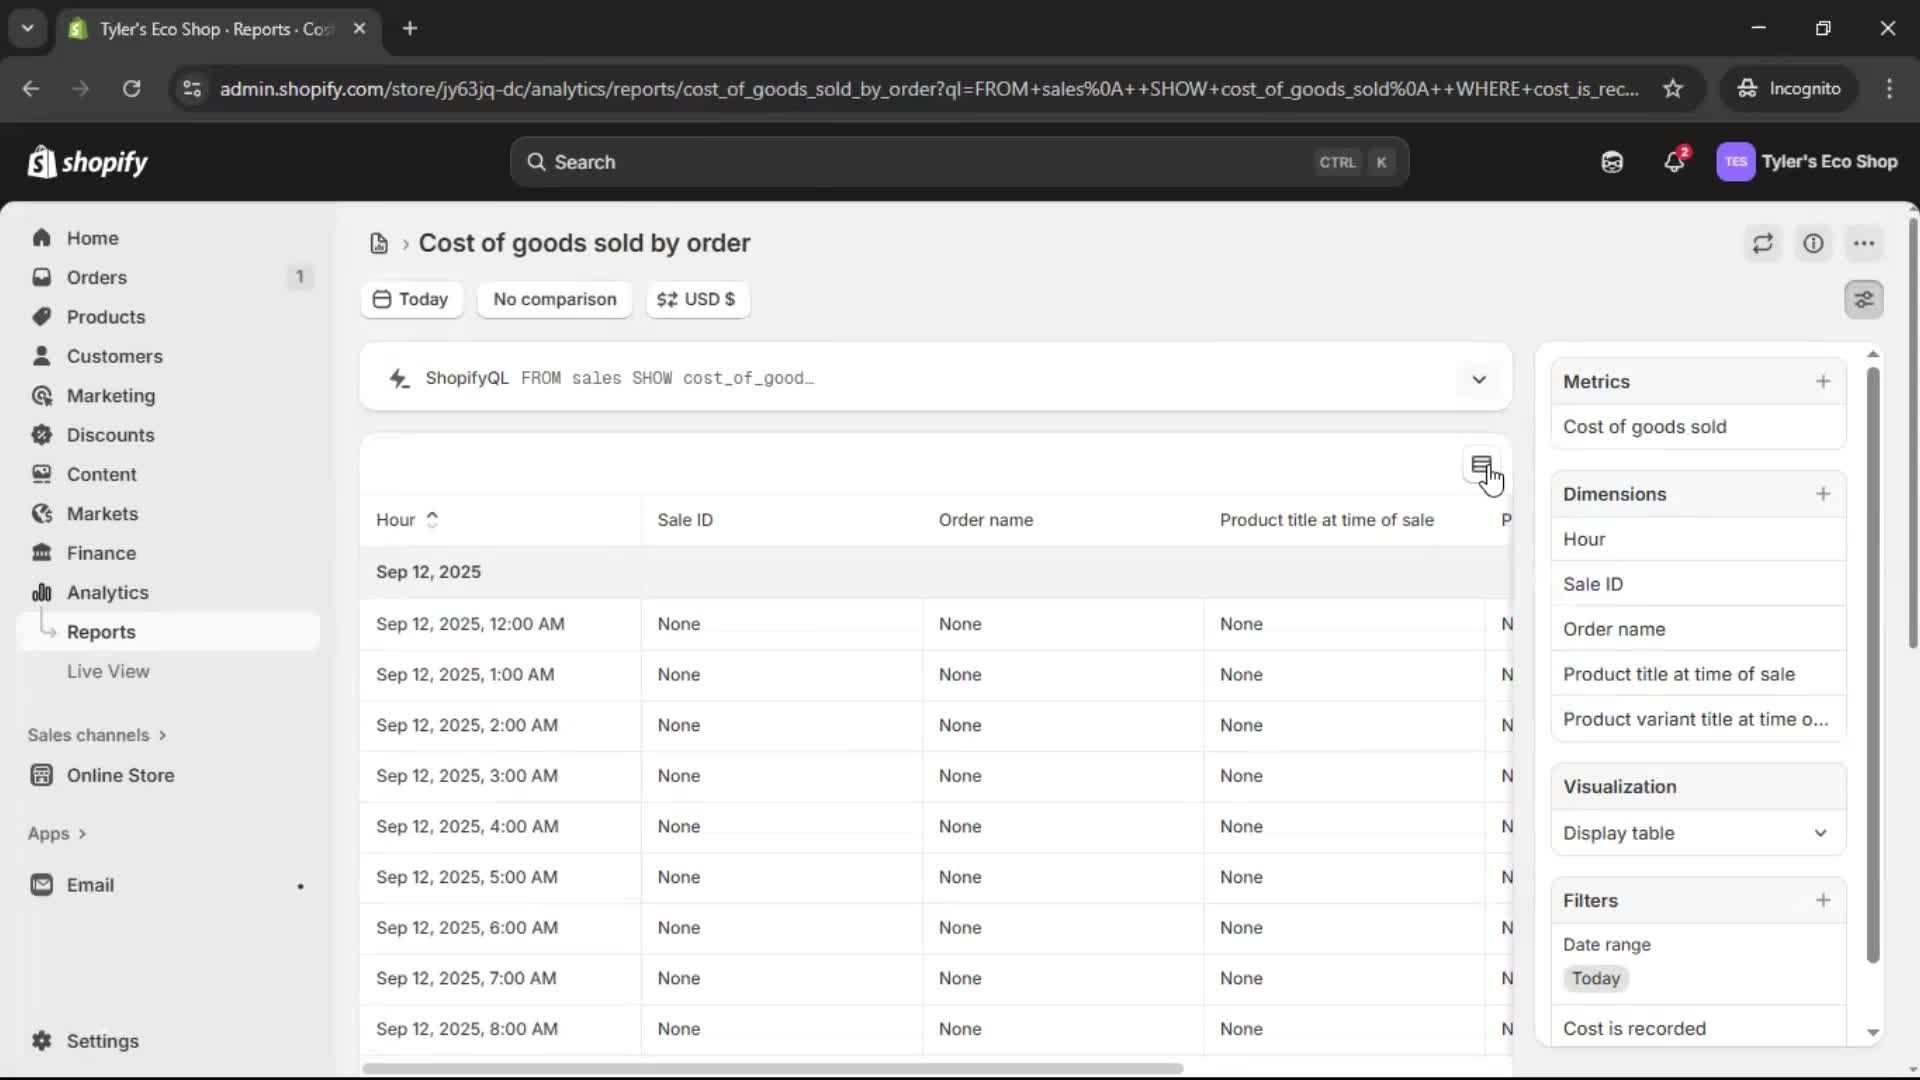The width and height of the screenshot is (1920, 1080).
Task: Add a new metric with plus icon
Action: tap(1823, 381)
